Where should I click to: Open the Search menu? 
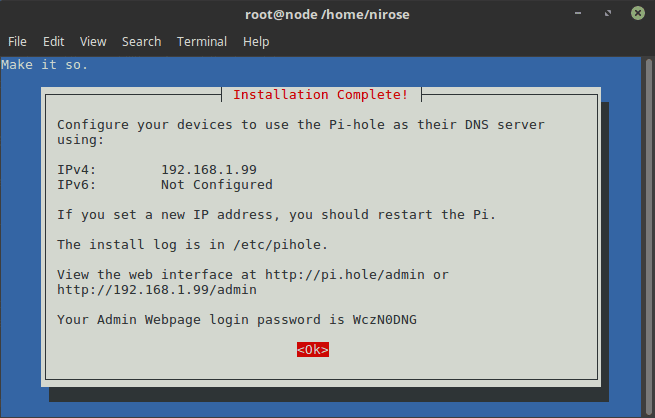pyautogui.click(x=142, y=42)
